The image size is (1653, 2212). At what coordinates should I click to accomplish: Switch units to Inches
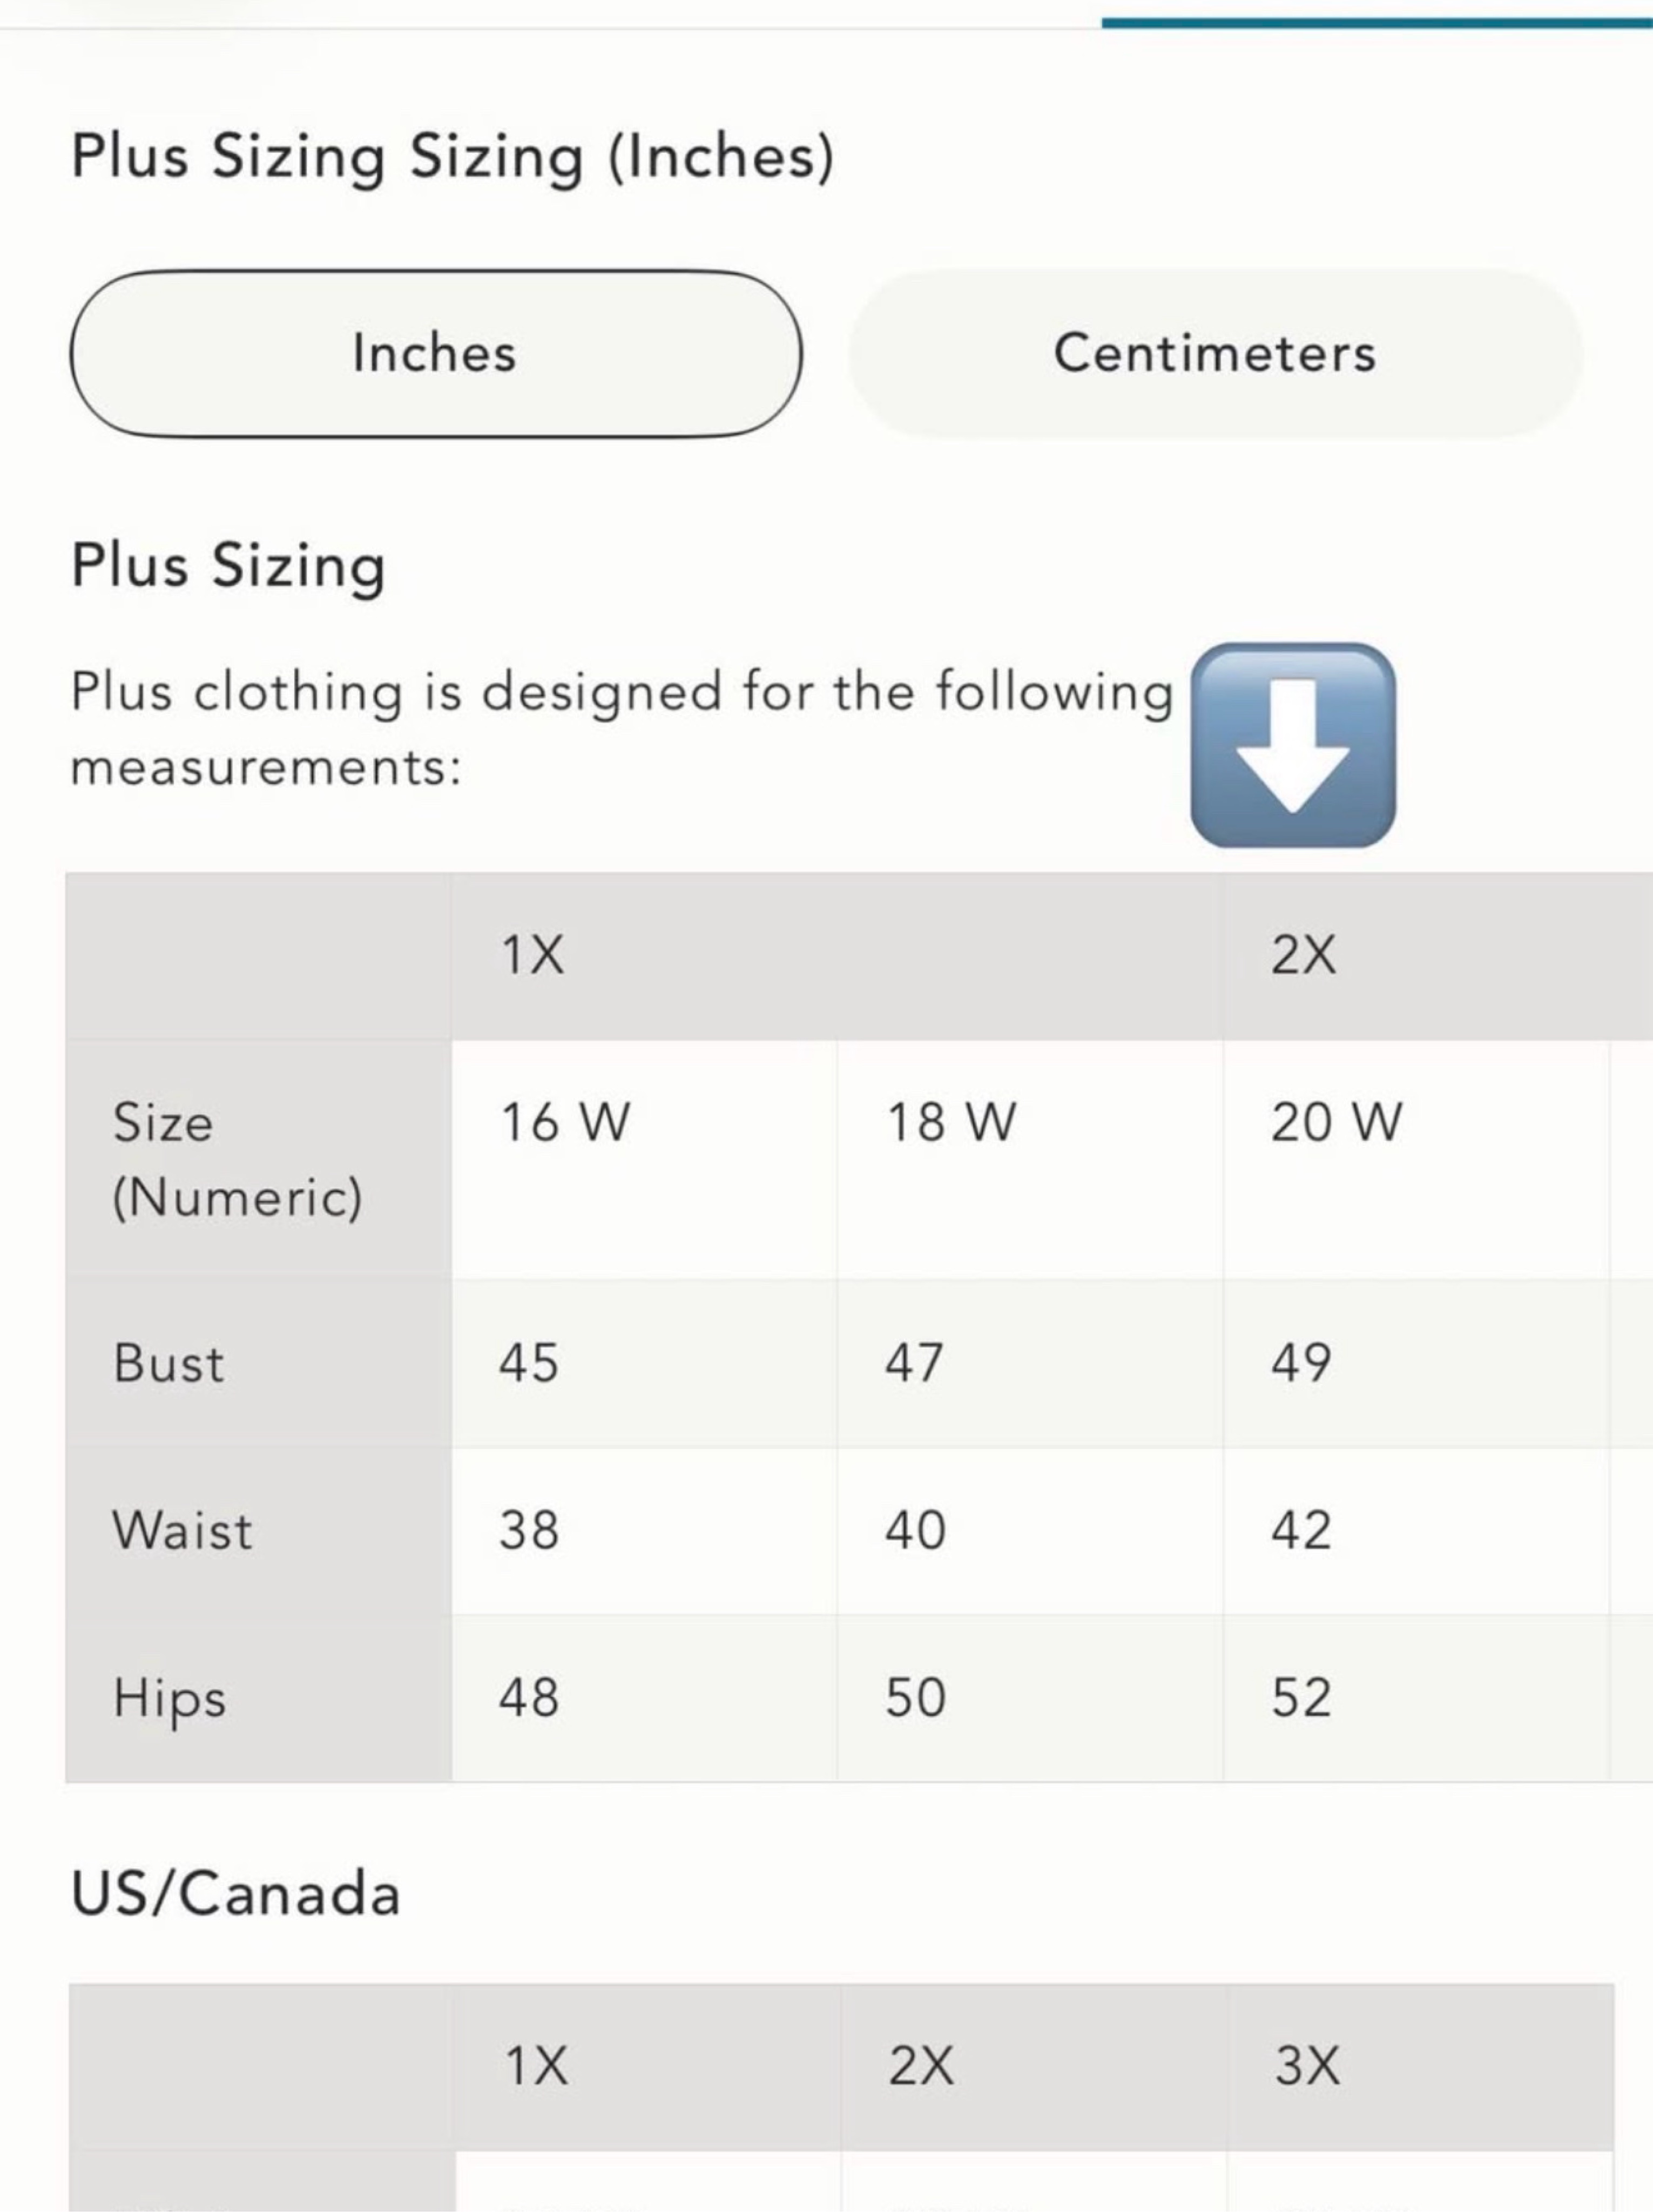pyautogui.click(x=436, y=353)
